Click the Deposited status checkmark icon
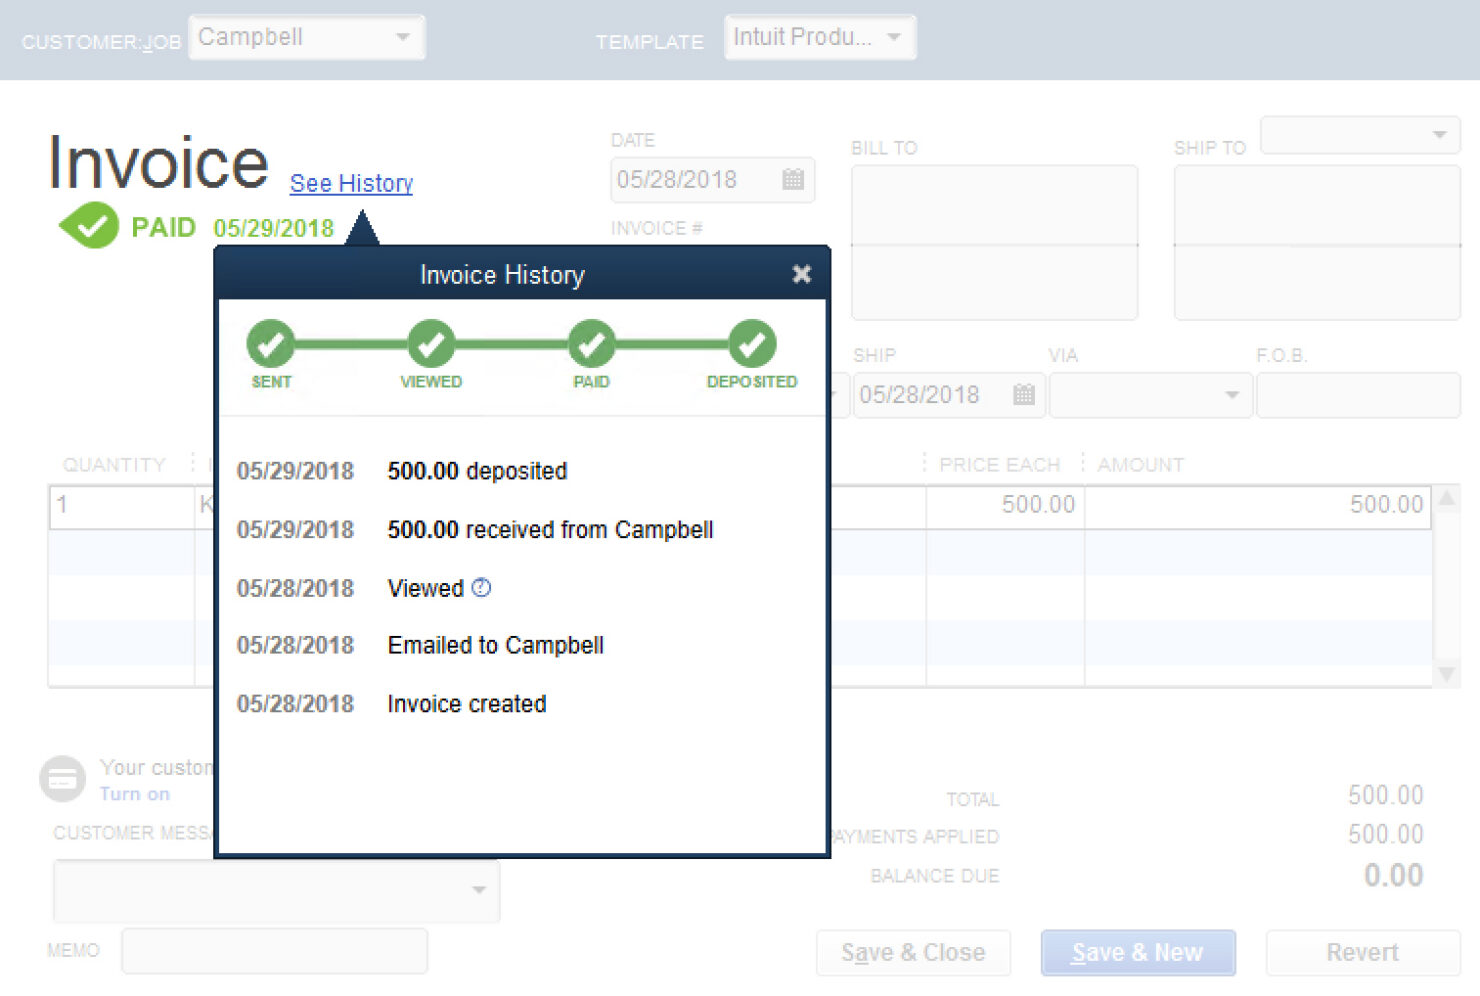 pyautogui.click(x=752, y=345)
